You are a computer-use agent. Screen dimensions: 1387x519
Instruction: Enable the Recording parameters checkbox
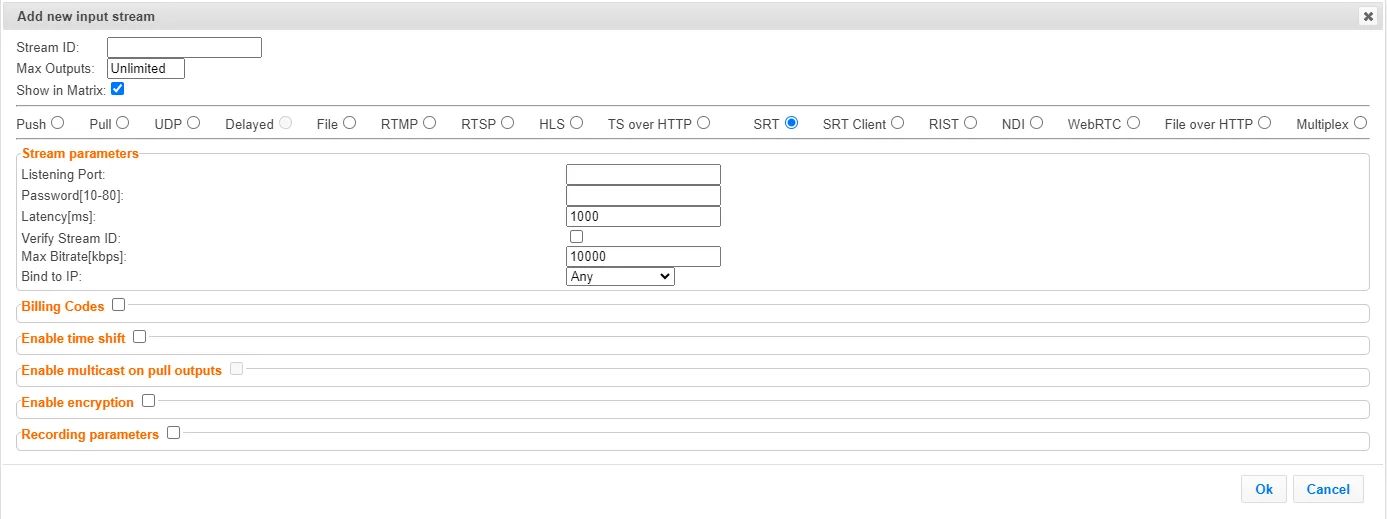coord(173,433)
